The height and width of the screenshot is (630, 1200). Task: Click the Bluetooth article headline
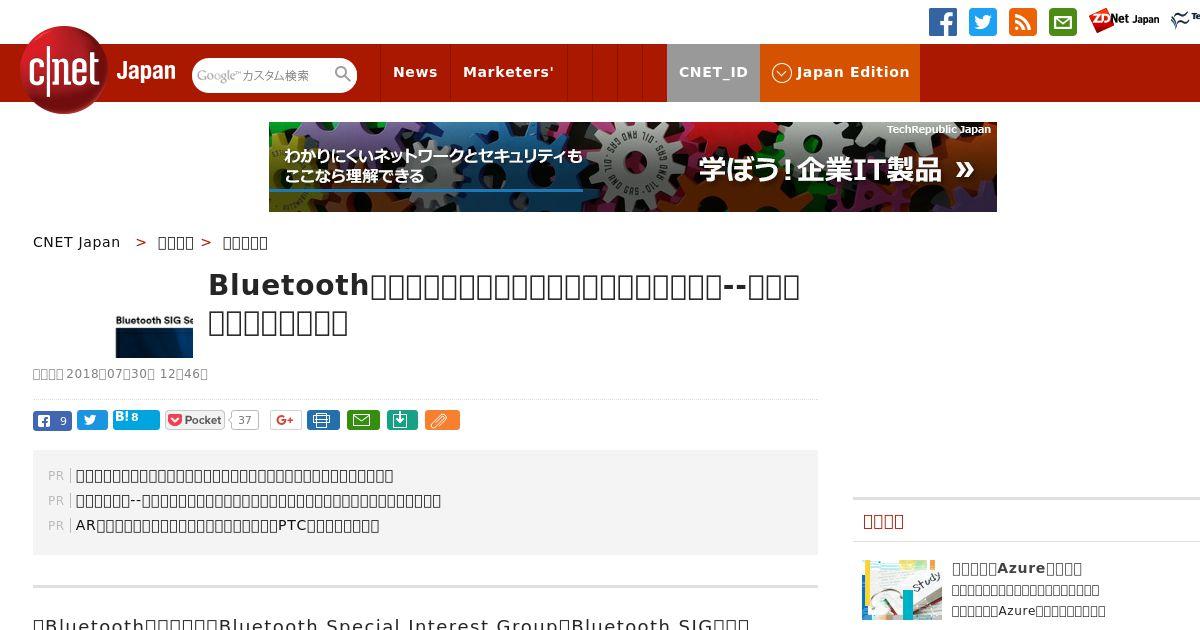[504, 303]
